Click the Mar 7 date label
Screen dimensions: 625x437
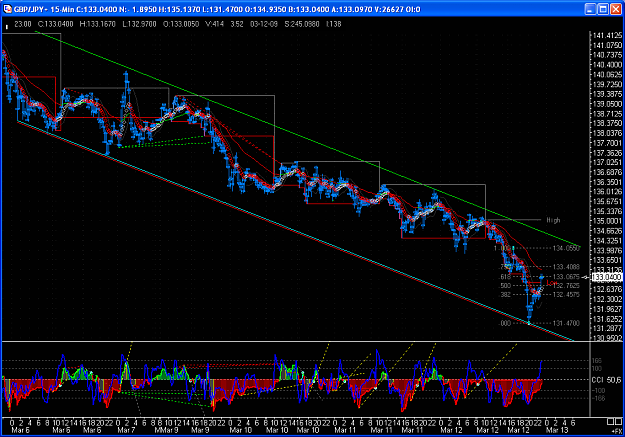coord(126,430)
